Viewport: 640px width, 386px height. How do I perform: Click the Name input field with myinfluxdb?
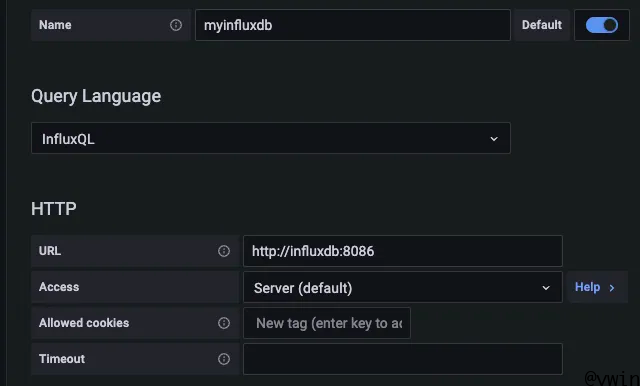tap(353, 25)
